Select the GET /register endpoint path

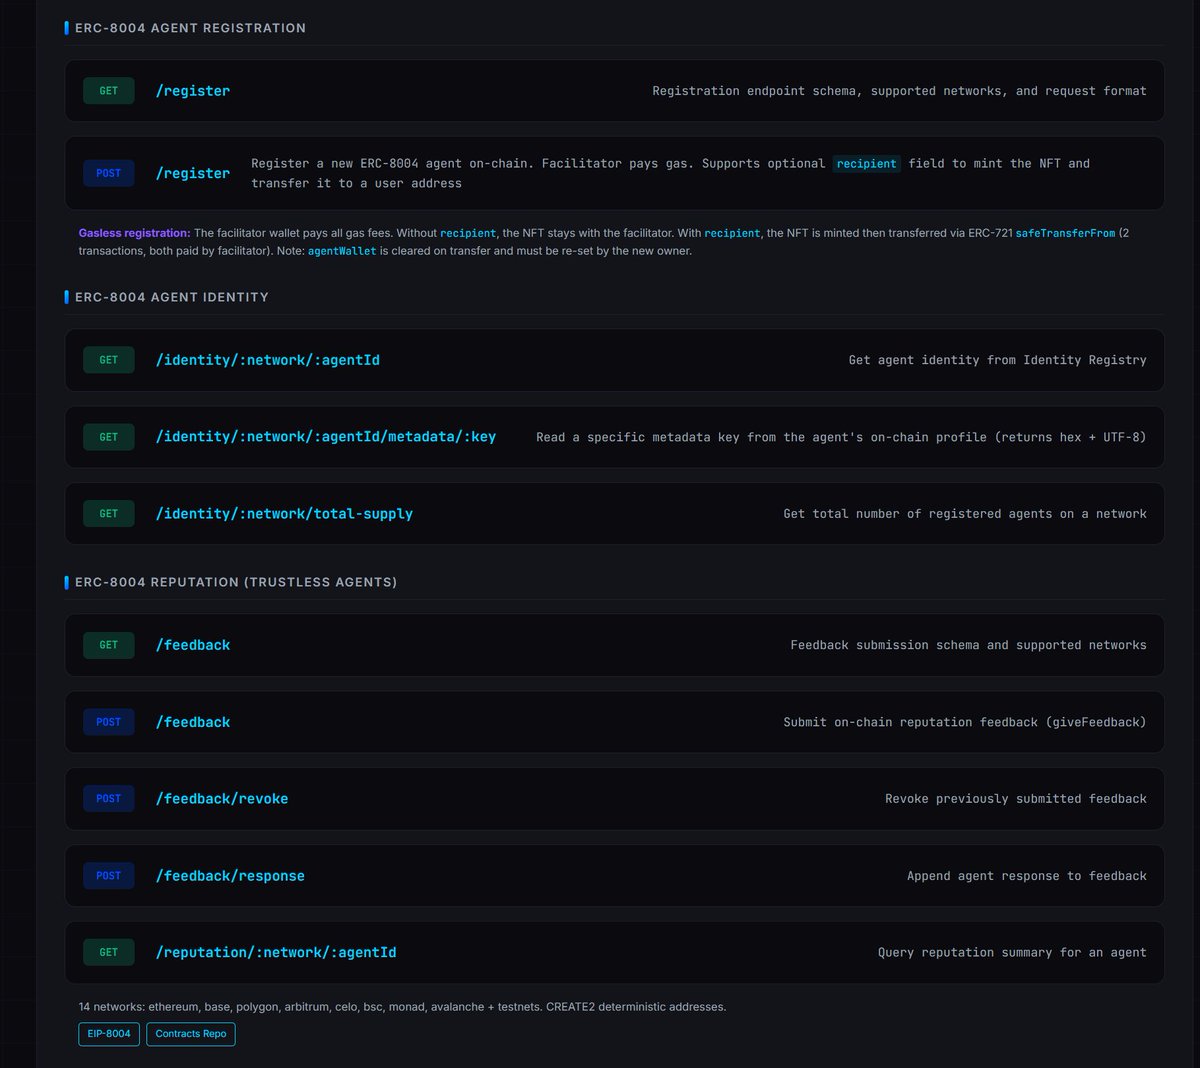pyautogui.click(x=193, y=91)
